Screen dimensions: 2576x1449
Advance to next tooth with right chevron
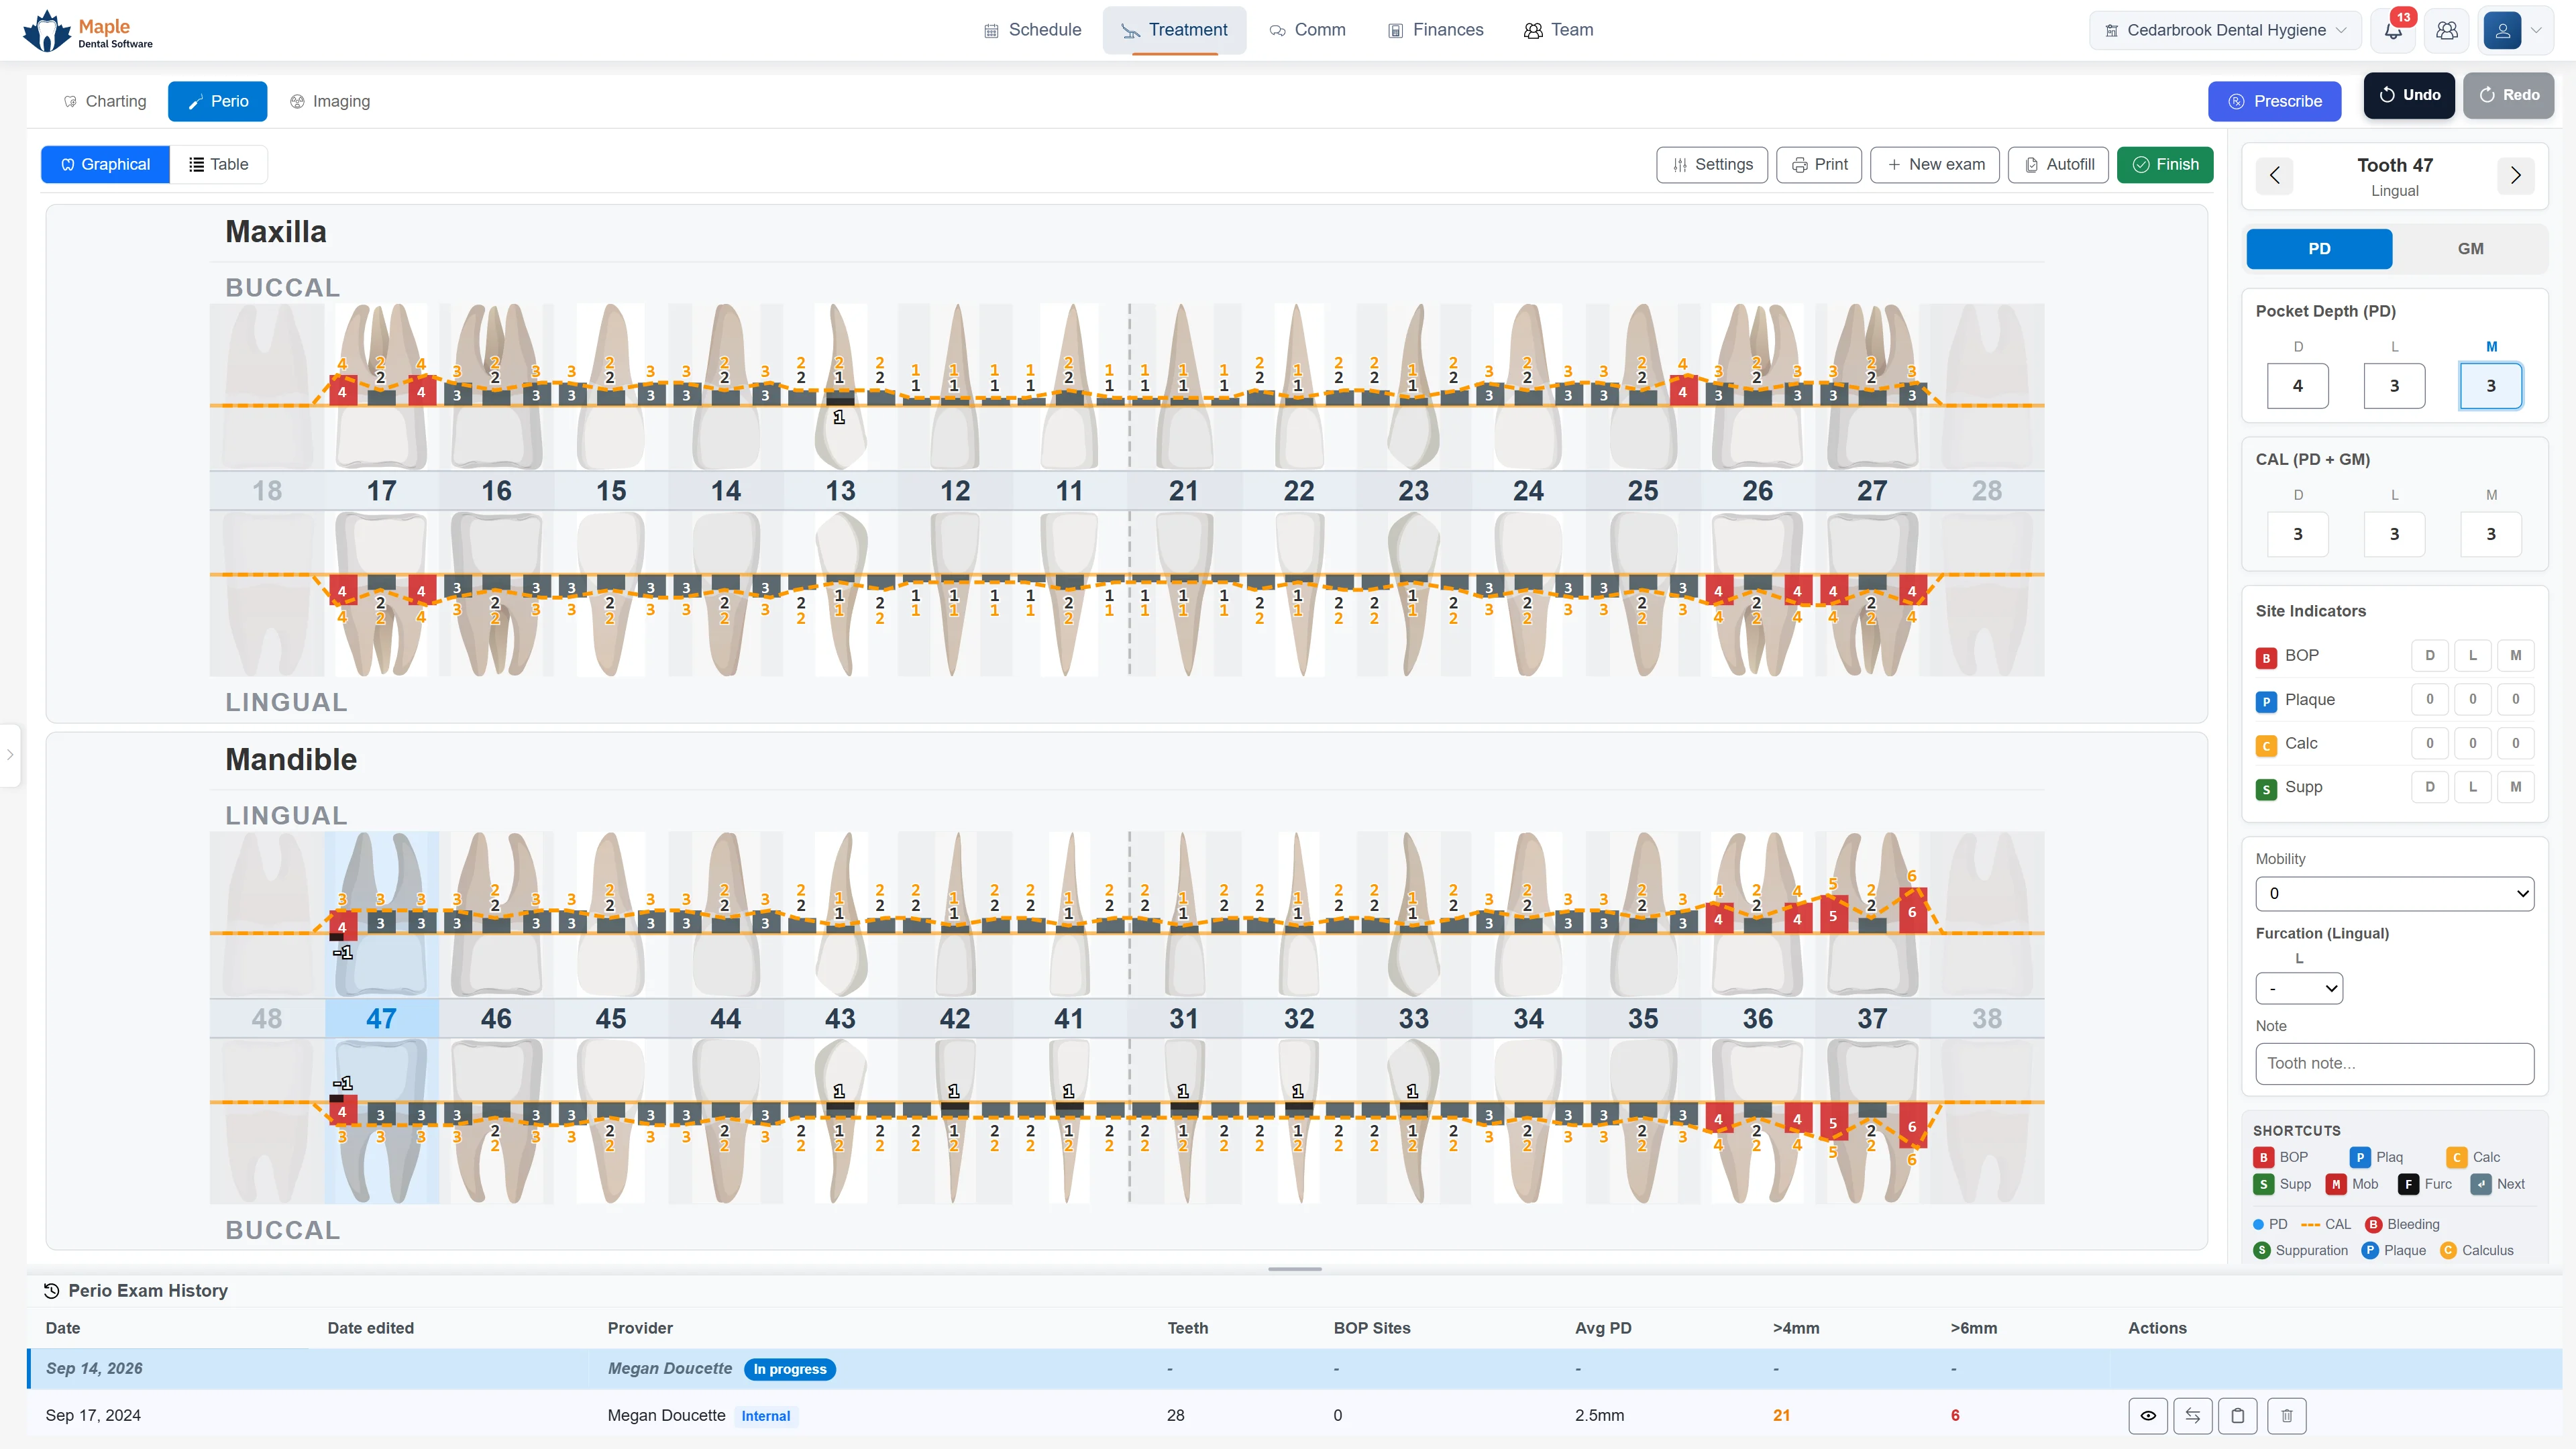pos(2516,176)
